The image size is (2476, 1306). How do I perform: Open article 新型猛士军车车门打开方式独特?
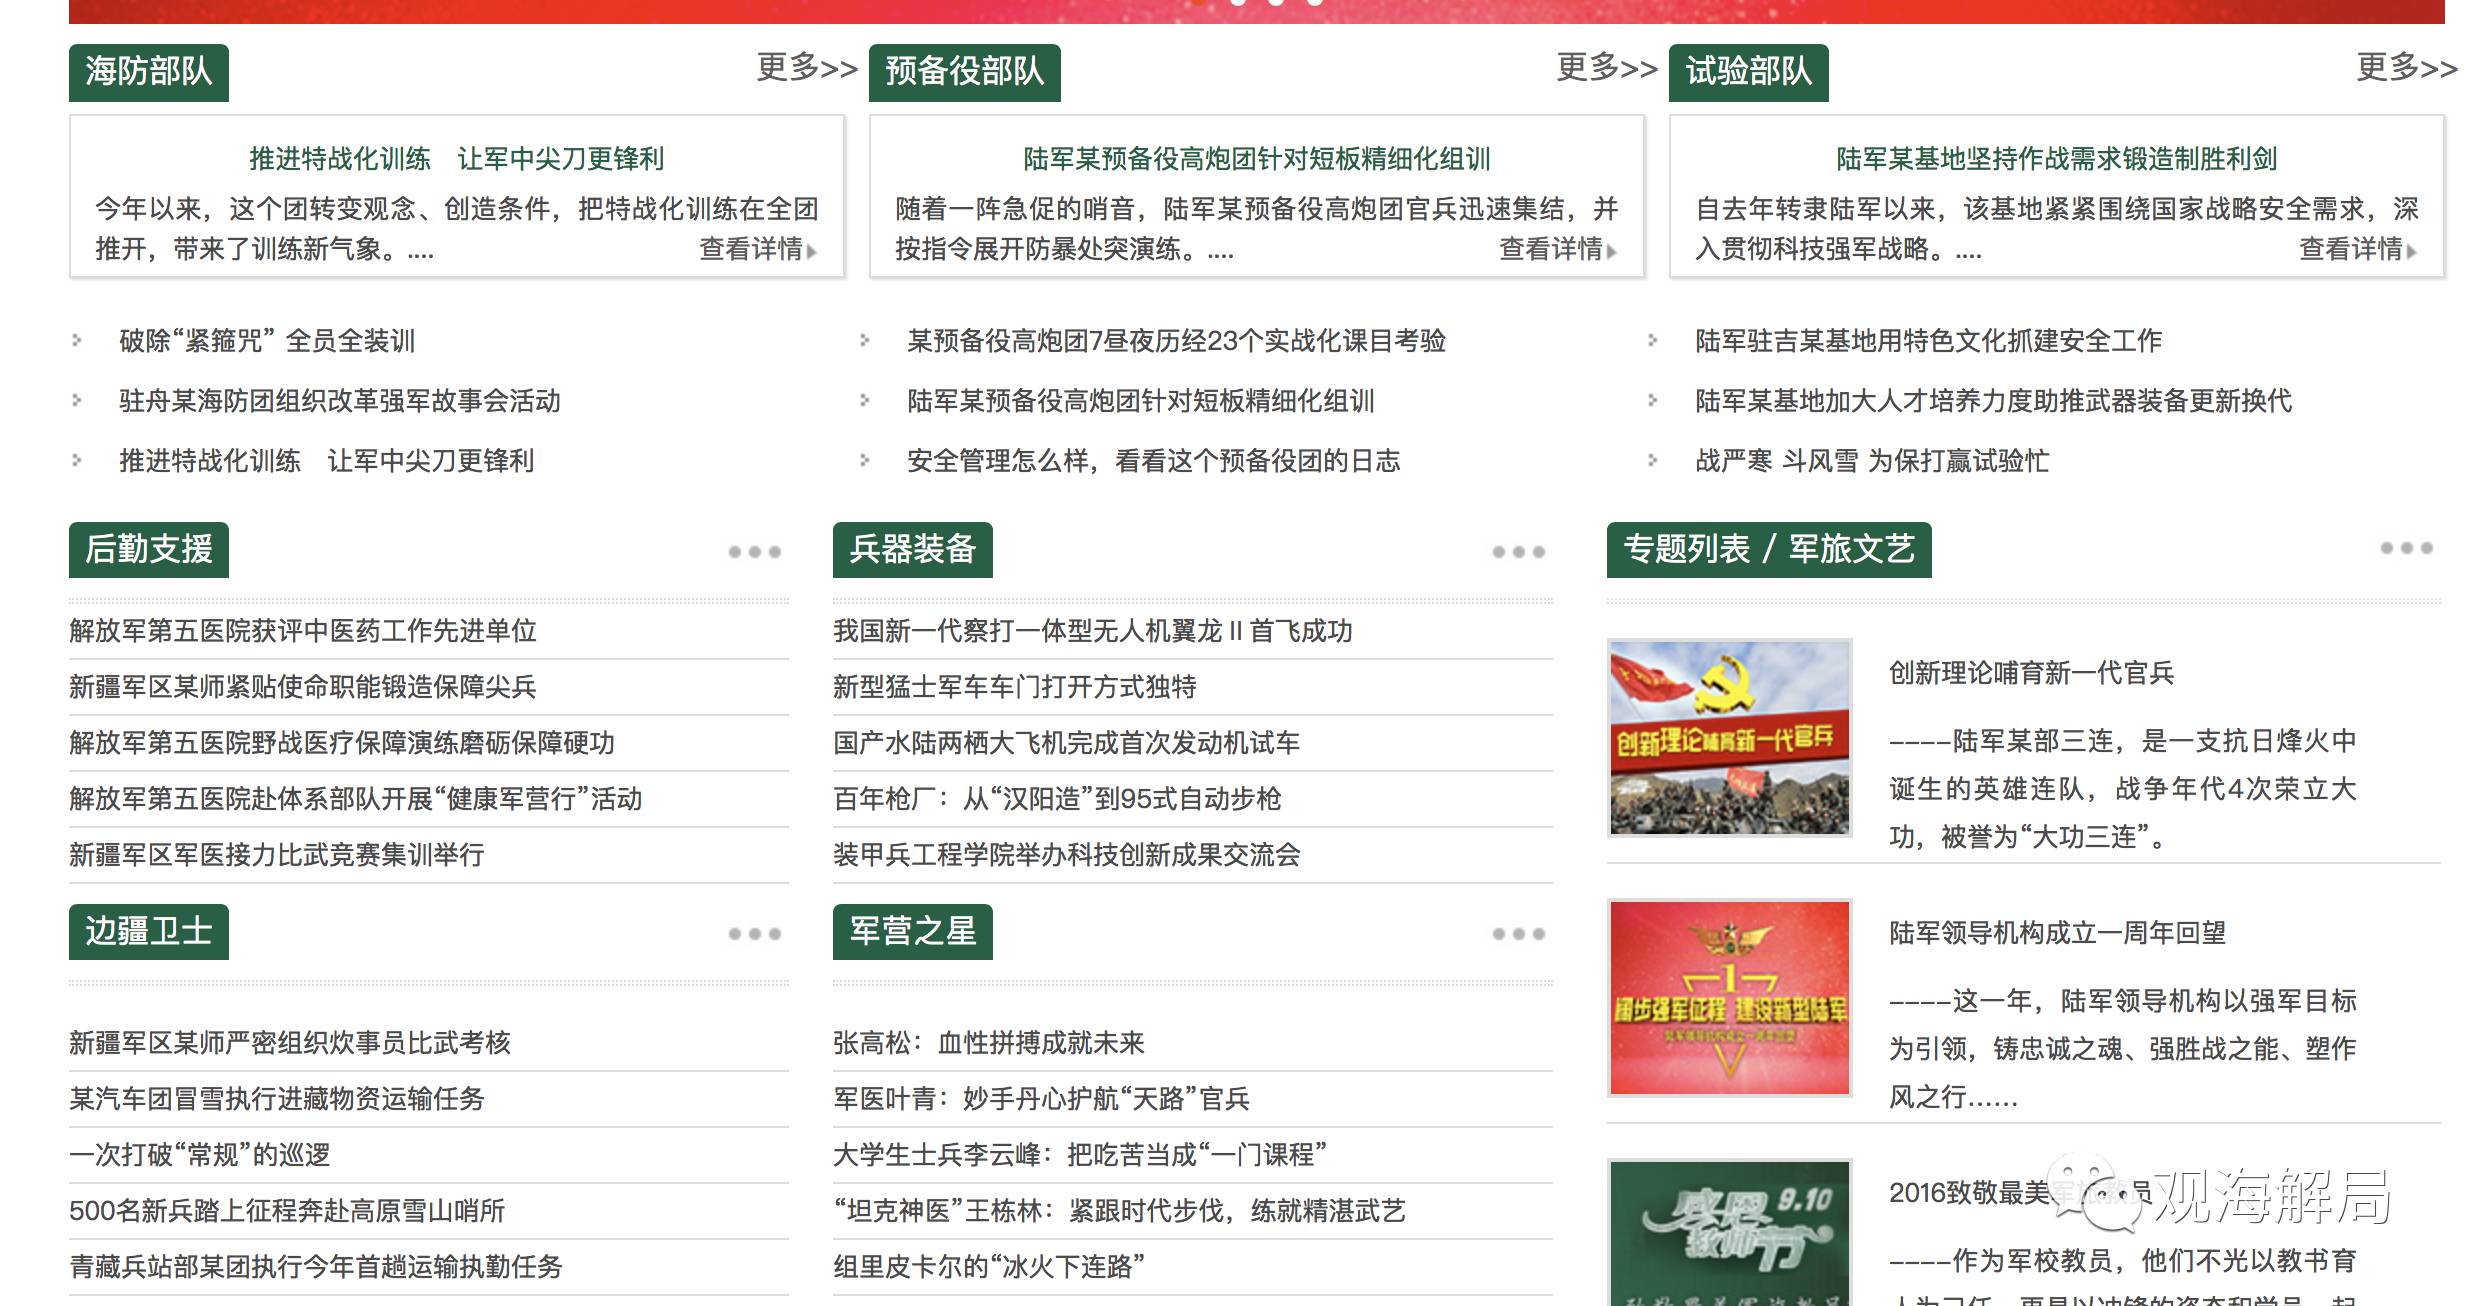[x=1014, y=687]
